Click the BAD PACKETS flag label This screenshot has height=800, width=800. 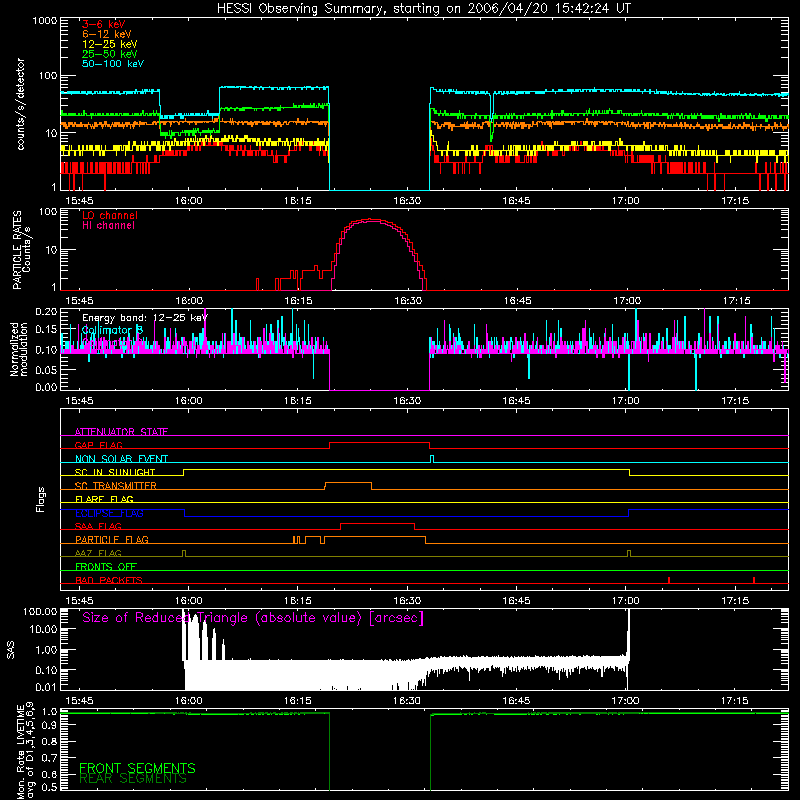109,580
